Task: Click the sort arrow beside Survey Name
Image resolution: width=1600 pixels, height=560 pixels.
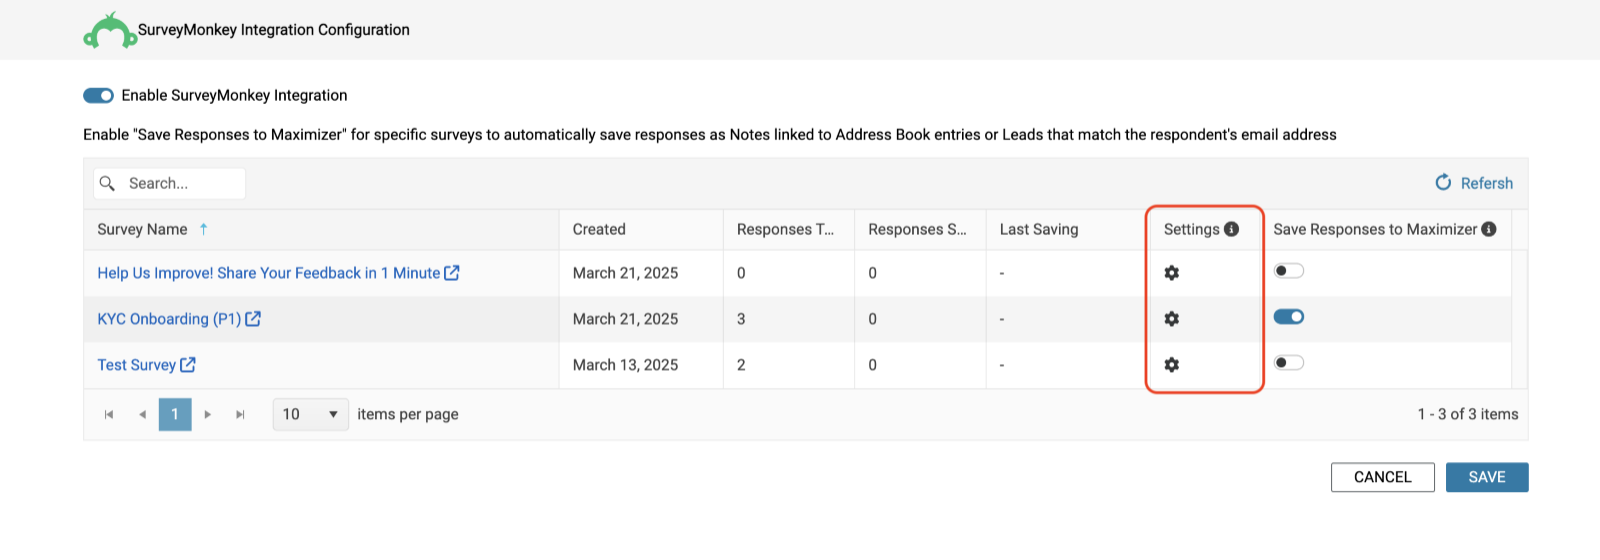Action: click(203, 229)
